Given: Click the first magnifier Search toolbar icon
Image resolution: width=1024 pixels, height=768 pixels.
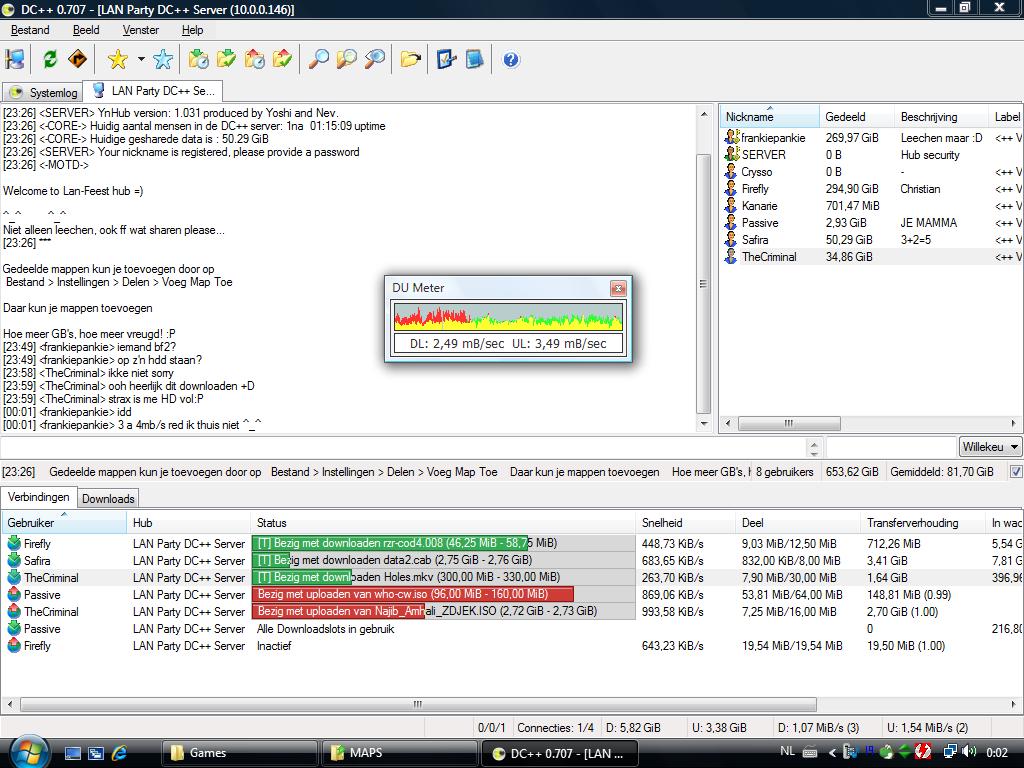Looking at the screenshot, I should click(x=318, y=60).
